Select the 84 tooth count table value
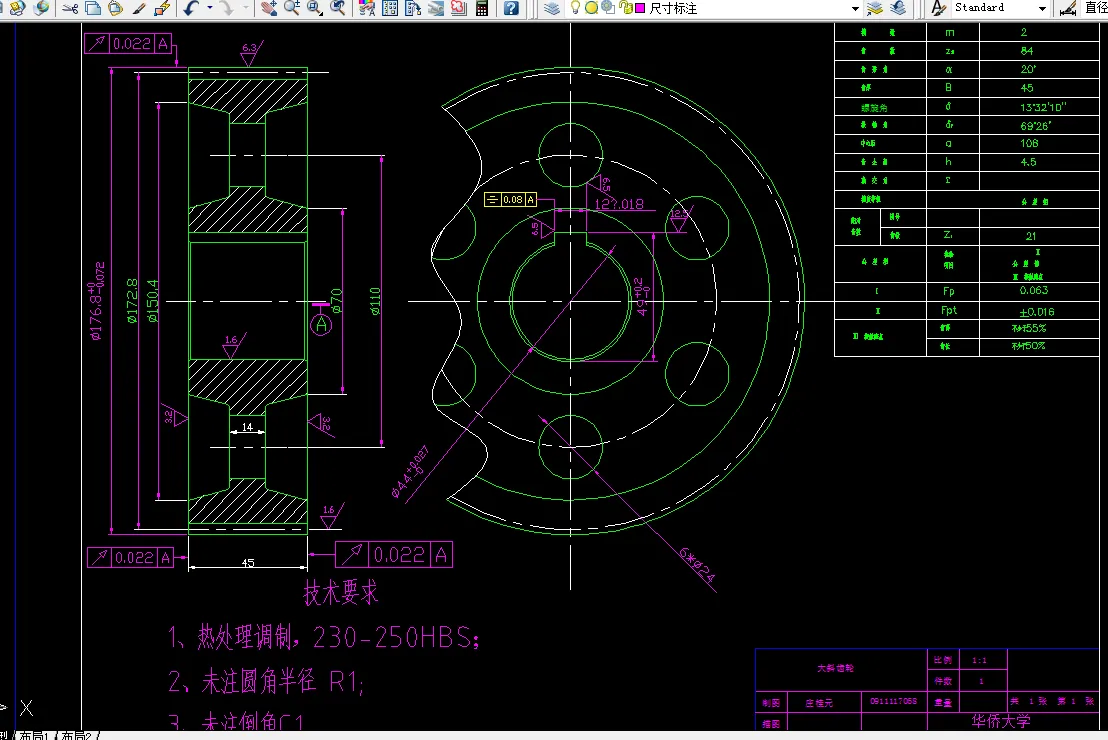Viewport: 1108px width, 740px height. pyautogui.click(x=1027, y=51)
